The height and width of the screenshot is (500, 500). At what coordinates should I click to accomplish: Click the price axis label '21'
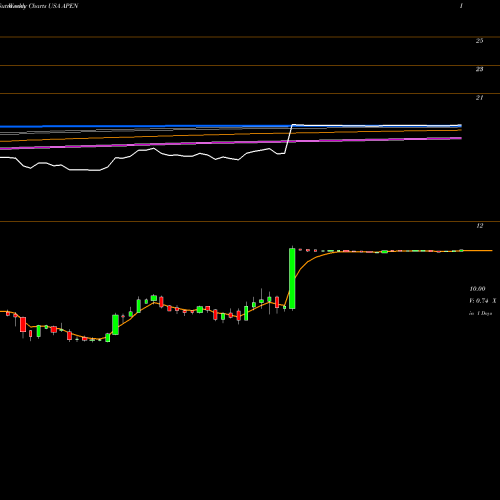[479, 98]
